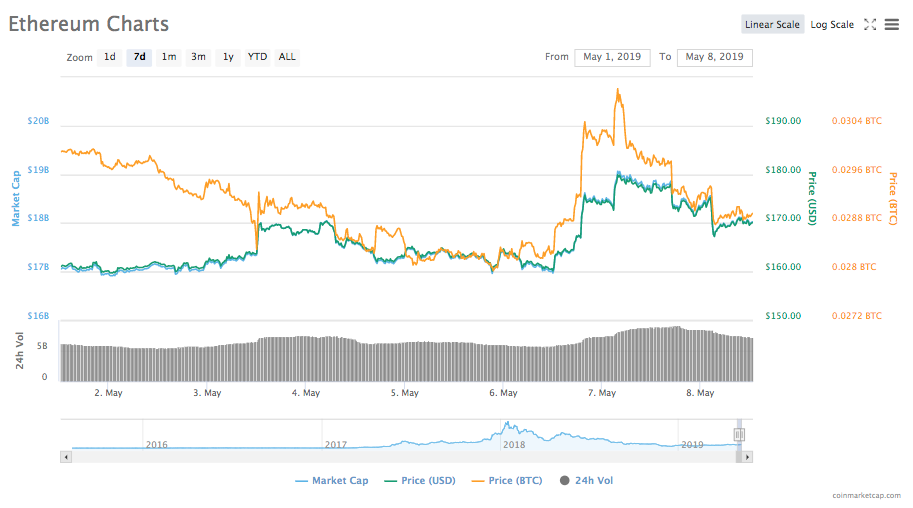
Task: Set zoom to 3m
Action: pos(199,57)
